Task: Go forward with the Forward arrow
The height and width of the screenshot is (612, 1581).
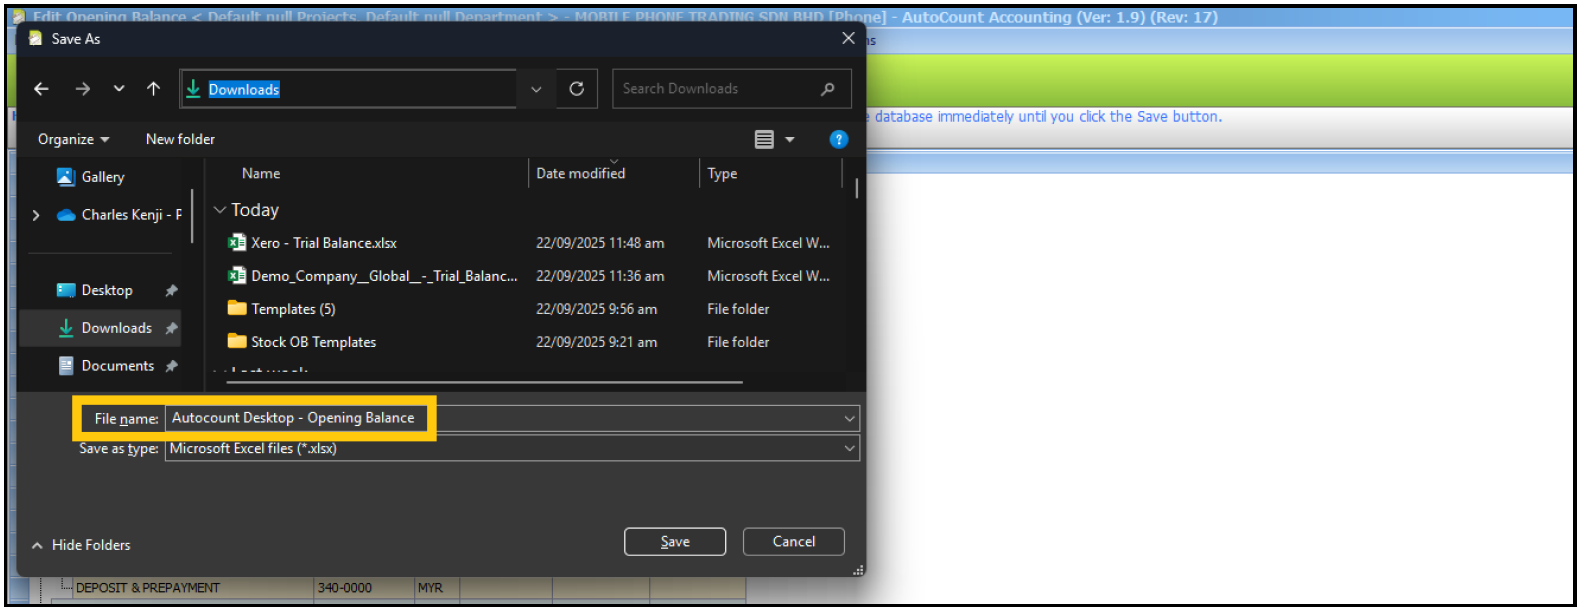Action: pos(83,89)
